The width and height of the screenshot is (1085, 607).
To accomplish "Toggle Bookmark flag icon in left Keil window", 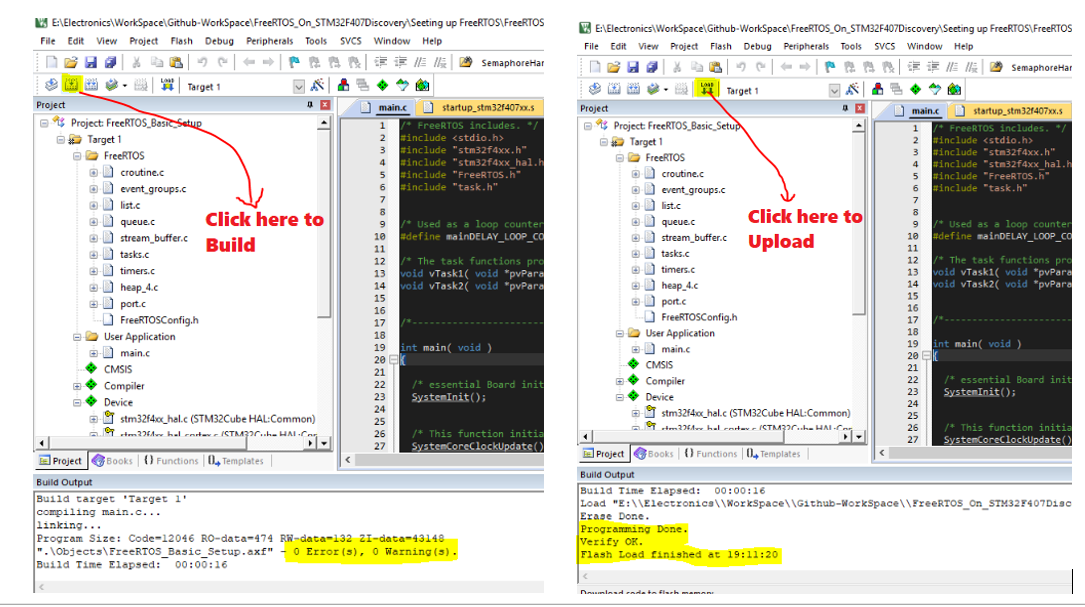I will click(x=294, y=62).
